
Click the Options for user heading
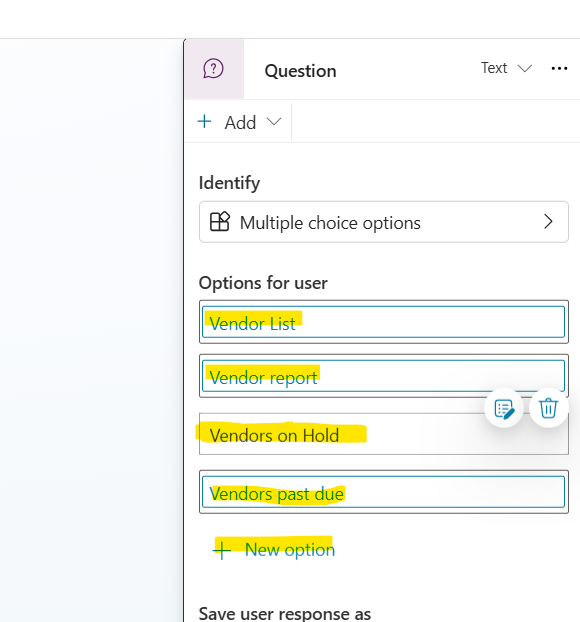tap(263, 283)
